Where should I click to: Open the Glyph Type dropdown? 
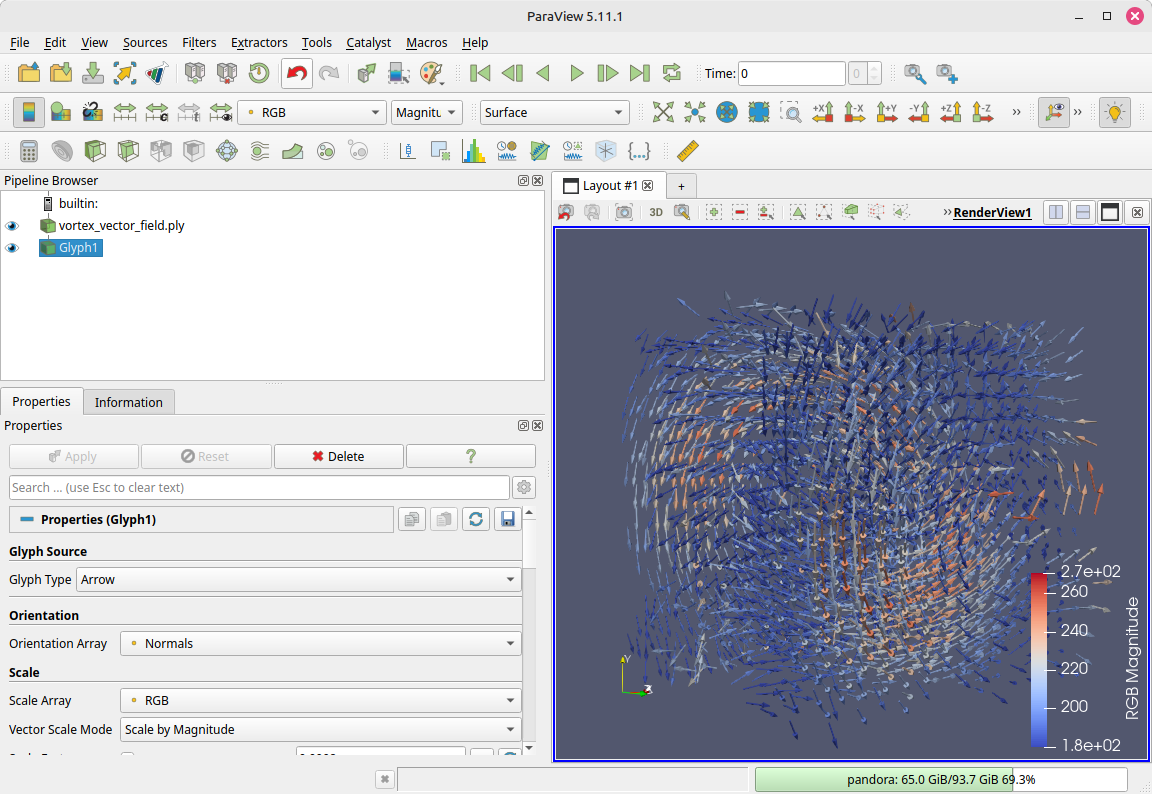(x=298, y=580)
